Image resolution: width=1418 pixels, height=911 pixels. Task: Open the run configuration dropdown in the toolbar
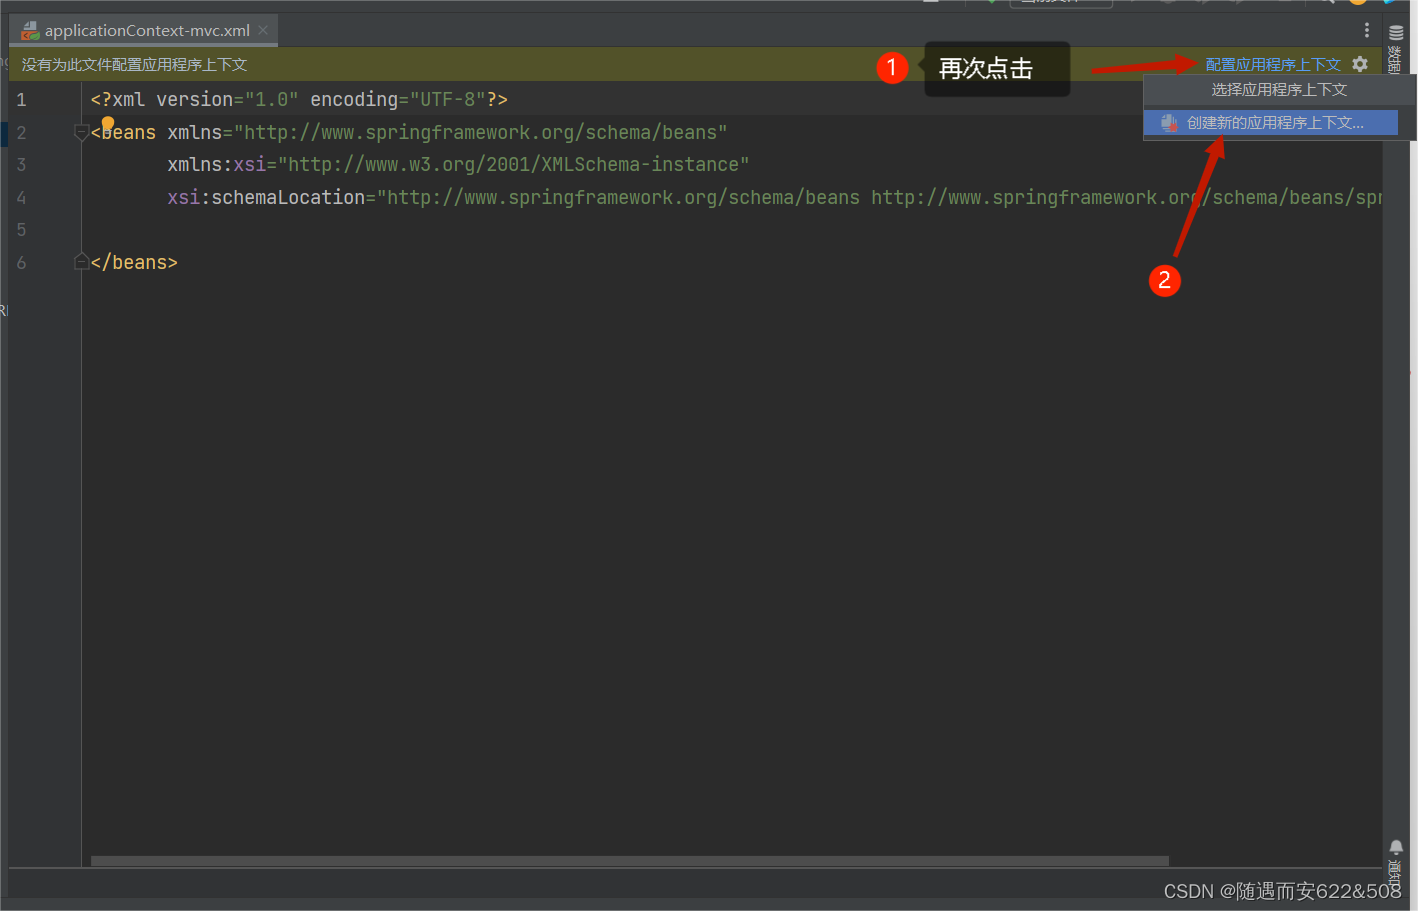(1060, 3)
